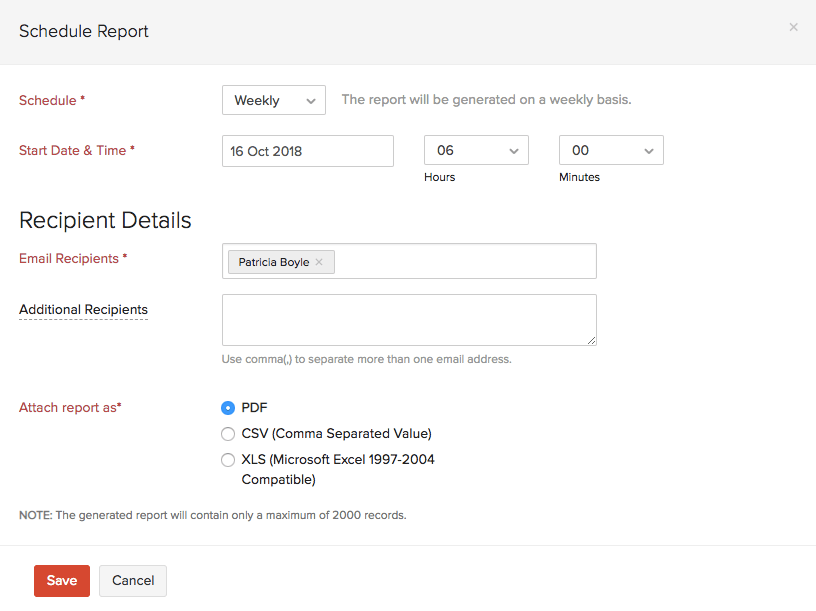This screenshot has height=611, width=816.
Task: Click the Schedule Report dialog title
Action: pos(84,31)
